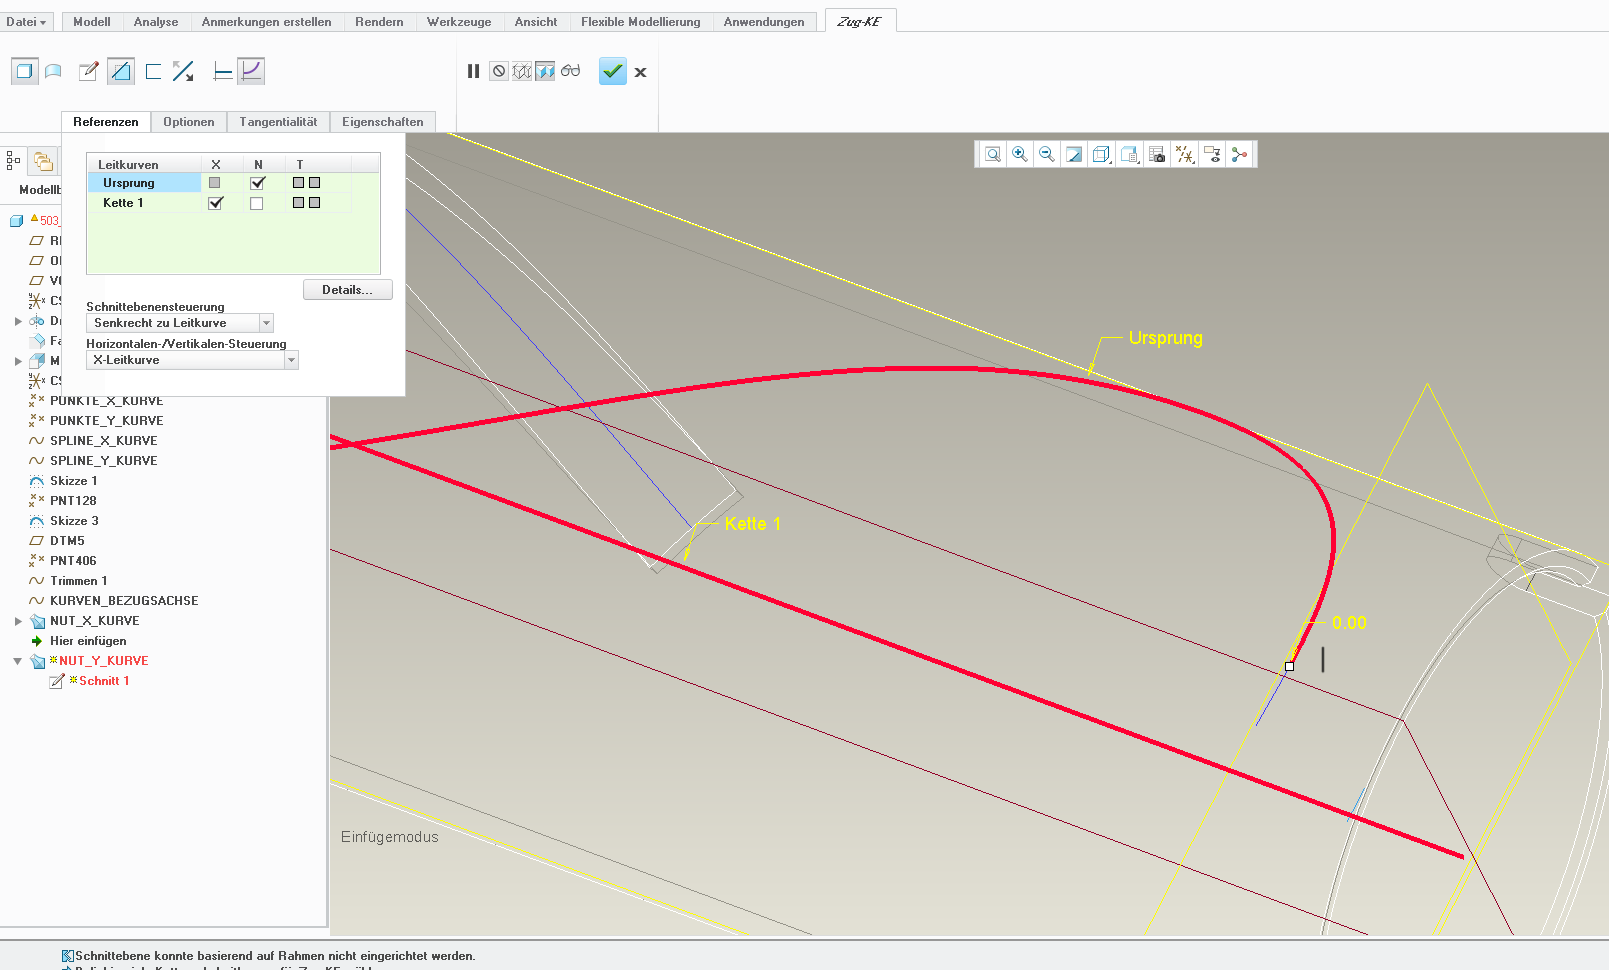
Task: Open the View Manager camera icon
Action: click(x=1157, y=154)
